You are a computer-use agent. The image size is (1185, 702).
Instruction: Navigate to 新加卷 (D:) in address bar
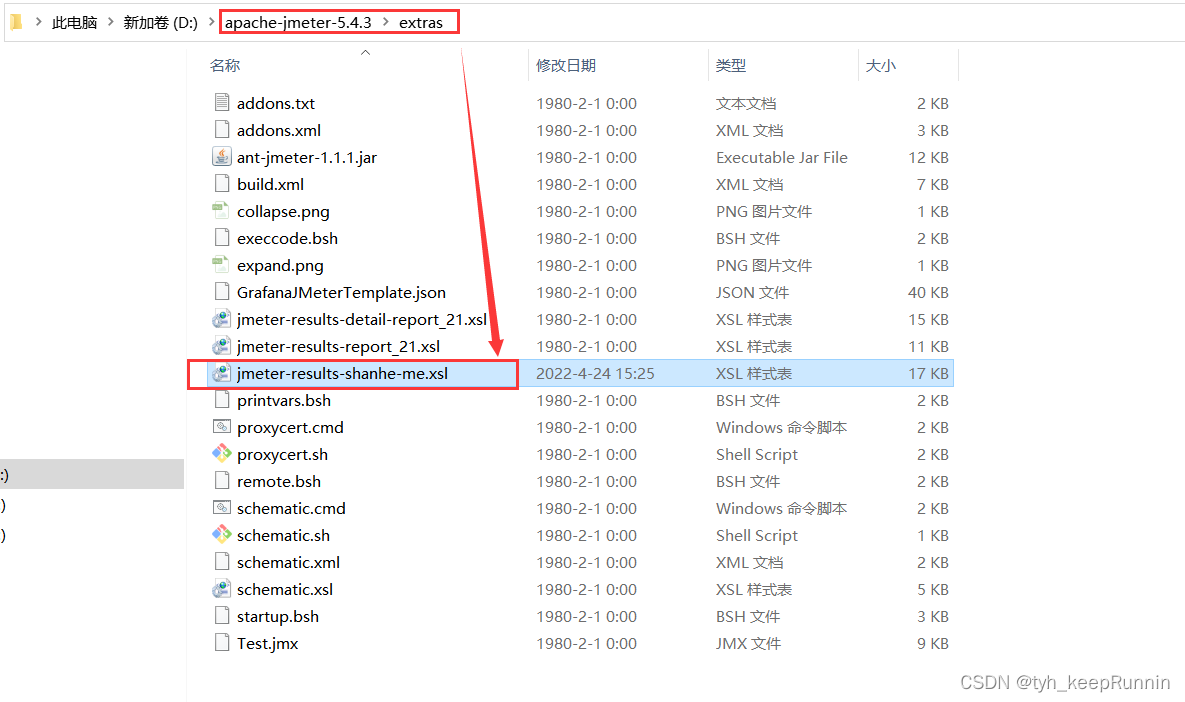[x=160, y=23]
